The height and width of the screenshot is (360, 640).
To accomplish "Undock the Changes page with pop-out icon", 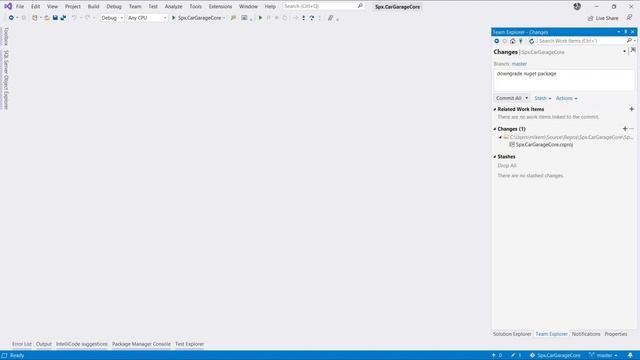I will pyautogui.click(x=633, y=50).
